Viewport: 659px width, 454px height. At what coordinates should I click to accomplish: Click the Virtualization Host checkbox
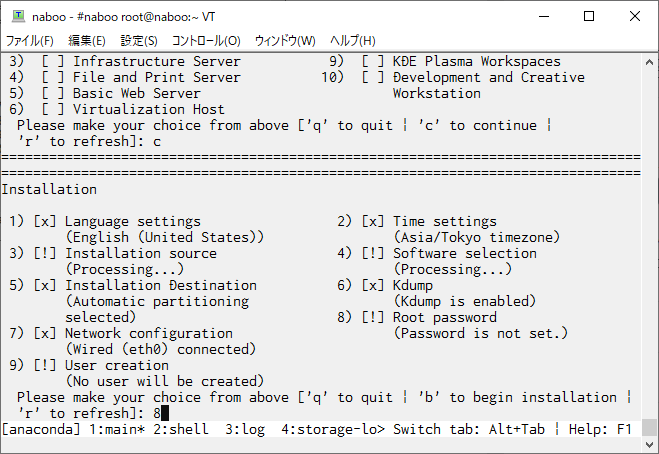[53, 109]
